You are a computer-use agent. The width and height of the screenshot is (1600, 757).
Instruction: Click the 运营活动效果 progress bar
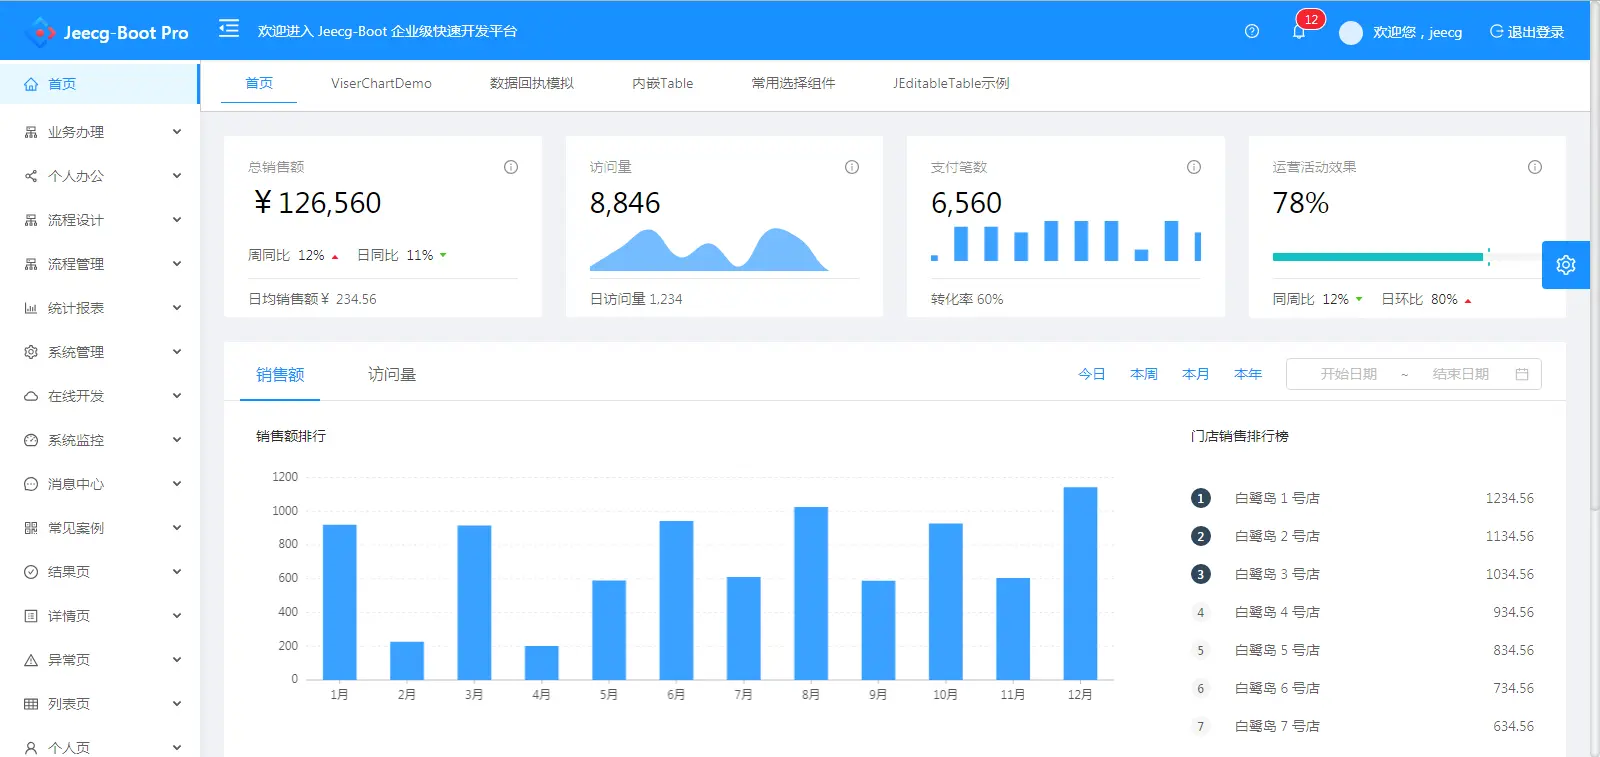click(1380, 257)
